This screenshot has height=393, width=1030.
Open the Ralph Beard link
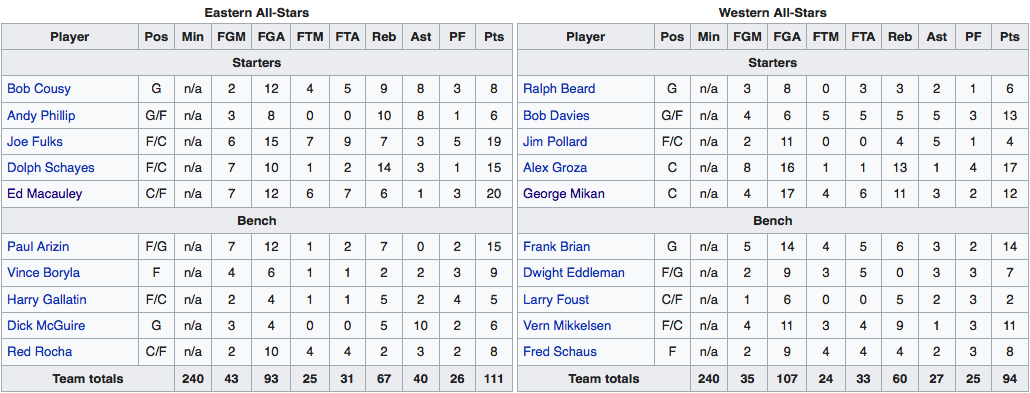pyautogui.click(x=559, y=89)
